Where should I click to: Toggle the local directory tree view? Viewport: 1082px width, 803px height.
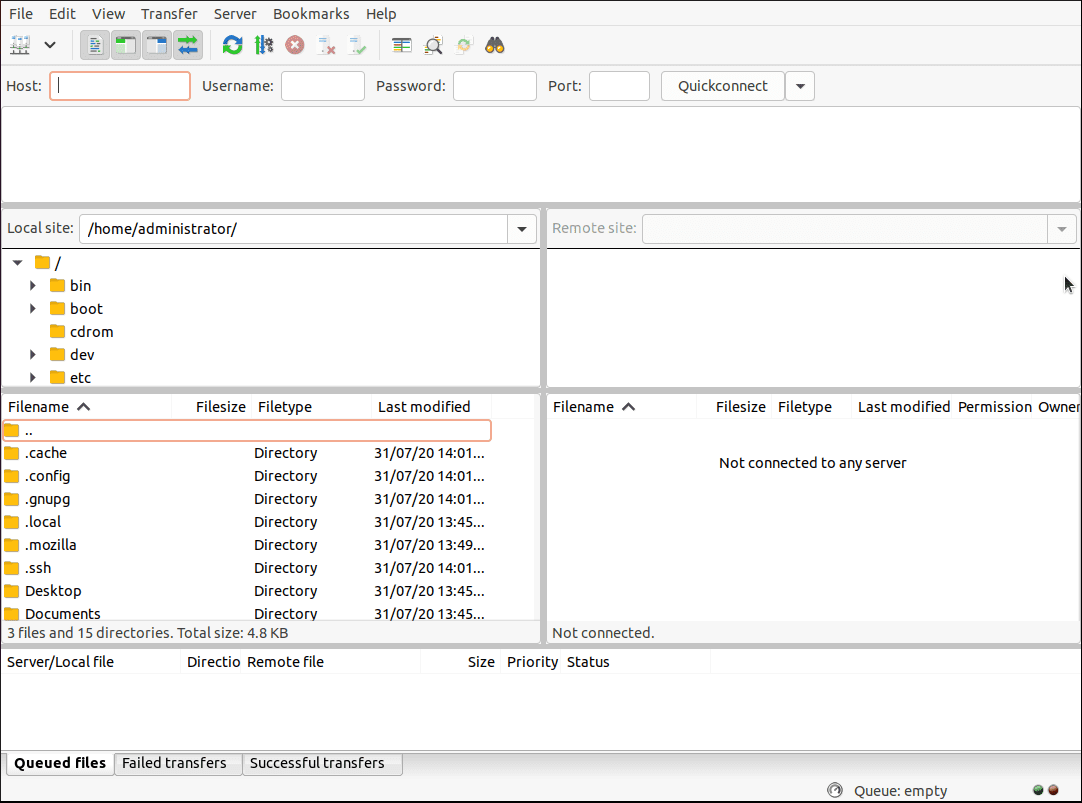tap(126, 45)
